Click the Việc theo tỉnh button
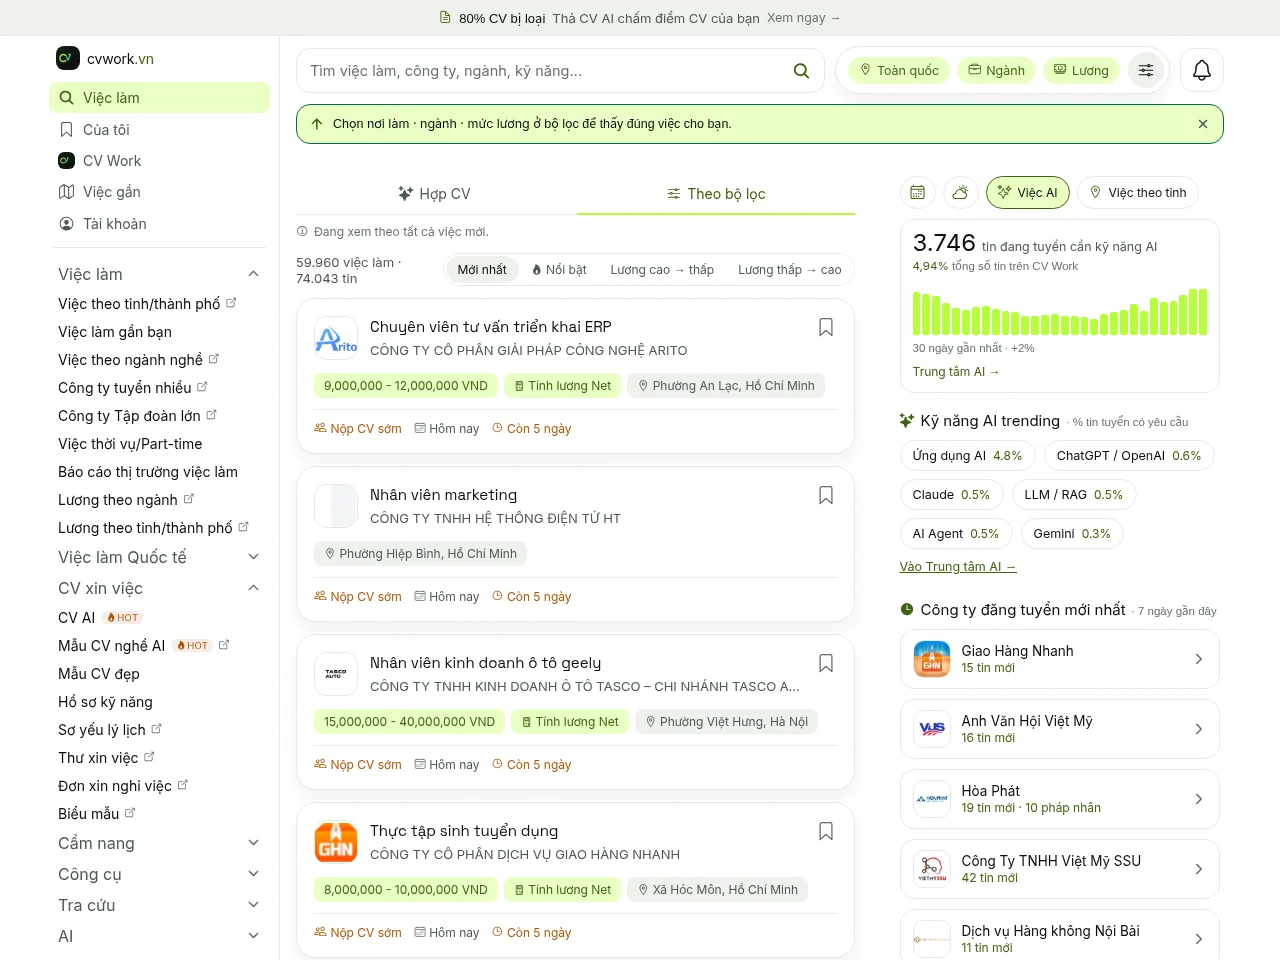The height and width of the screenshot is (960, 1280). [x=1138, y=193]
